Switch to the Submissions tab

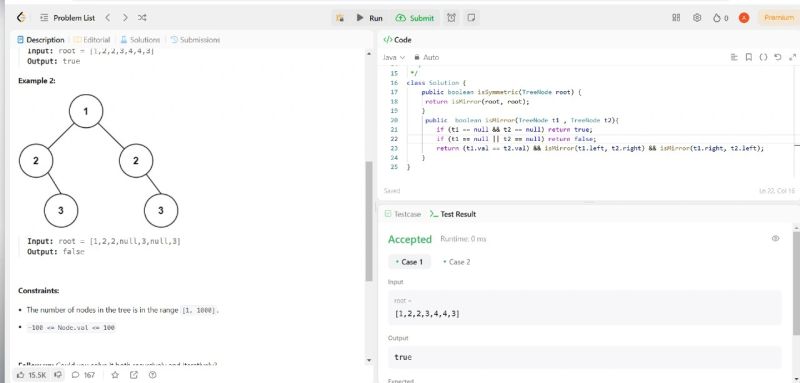tap(195, 40)
